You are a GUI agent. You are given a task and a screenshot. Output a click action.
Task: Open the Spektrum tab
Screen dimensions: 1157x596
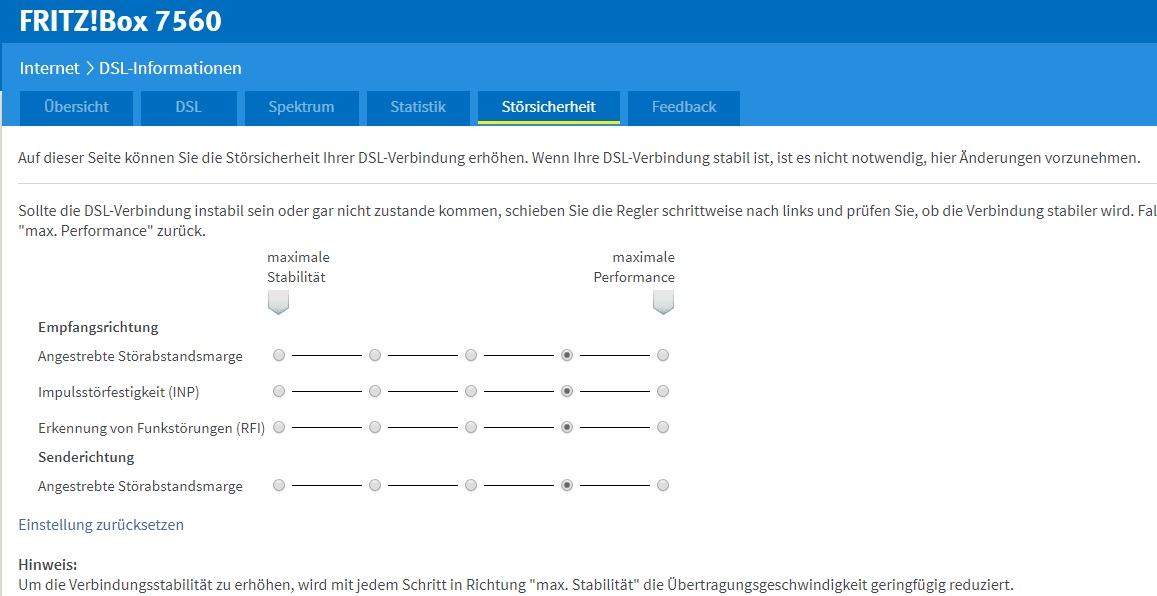301,108
